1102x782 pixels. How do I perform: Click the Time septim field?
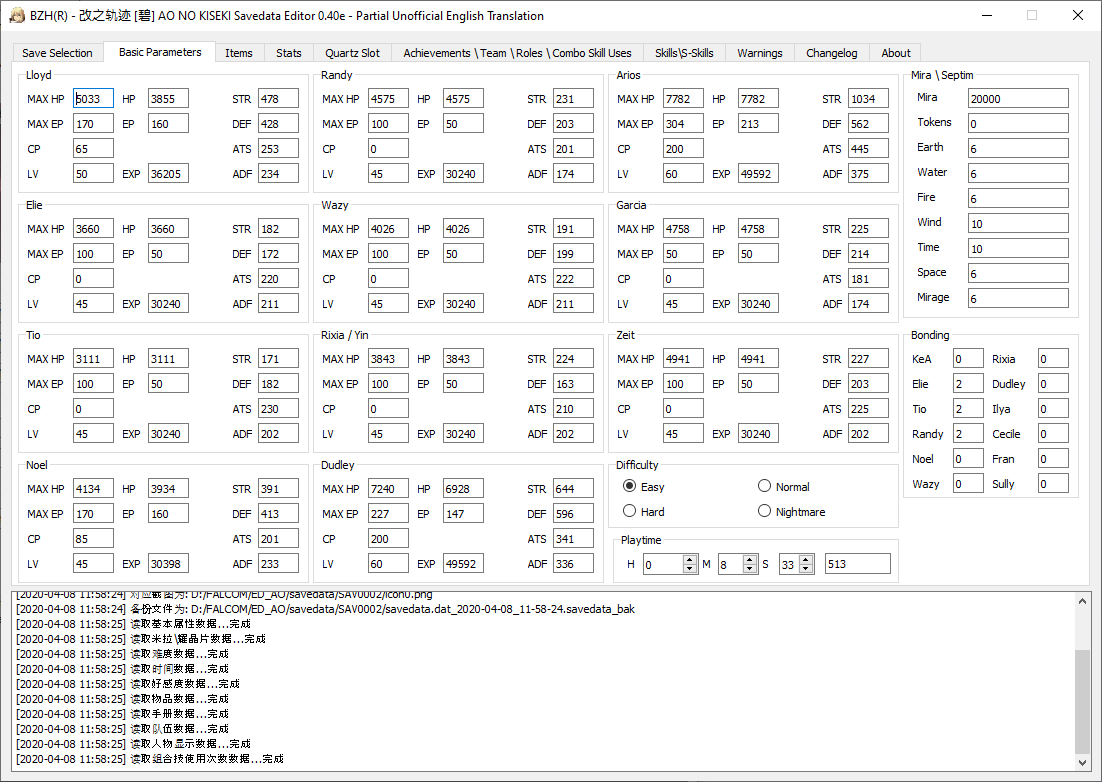[1018, 248]
